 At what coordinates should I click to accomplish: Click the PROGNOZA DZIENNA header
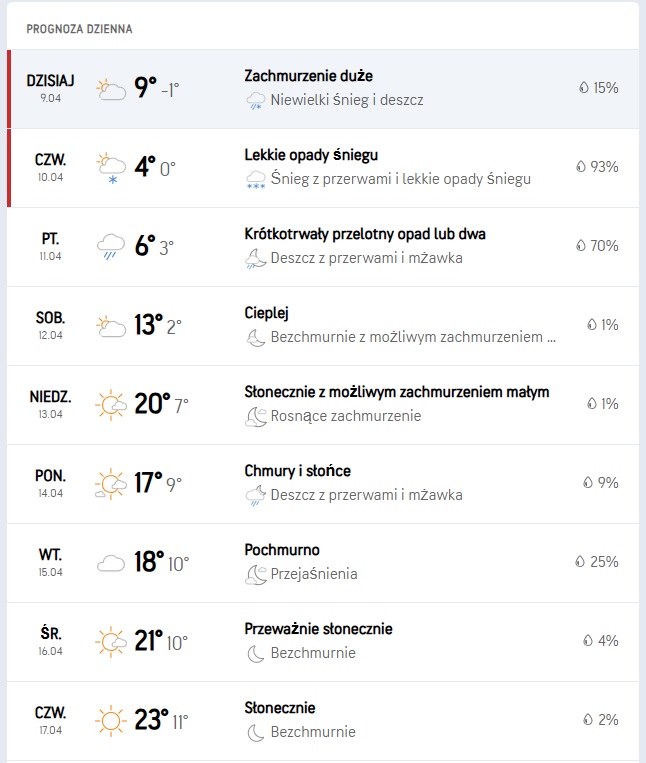(x=79, y=29)
